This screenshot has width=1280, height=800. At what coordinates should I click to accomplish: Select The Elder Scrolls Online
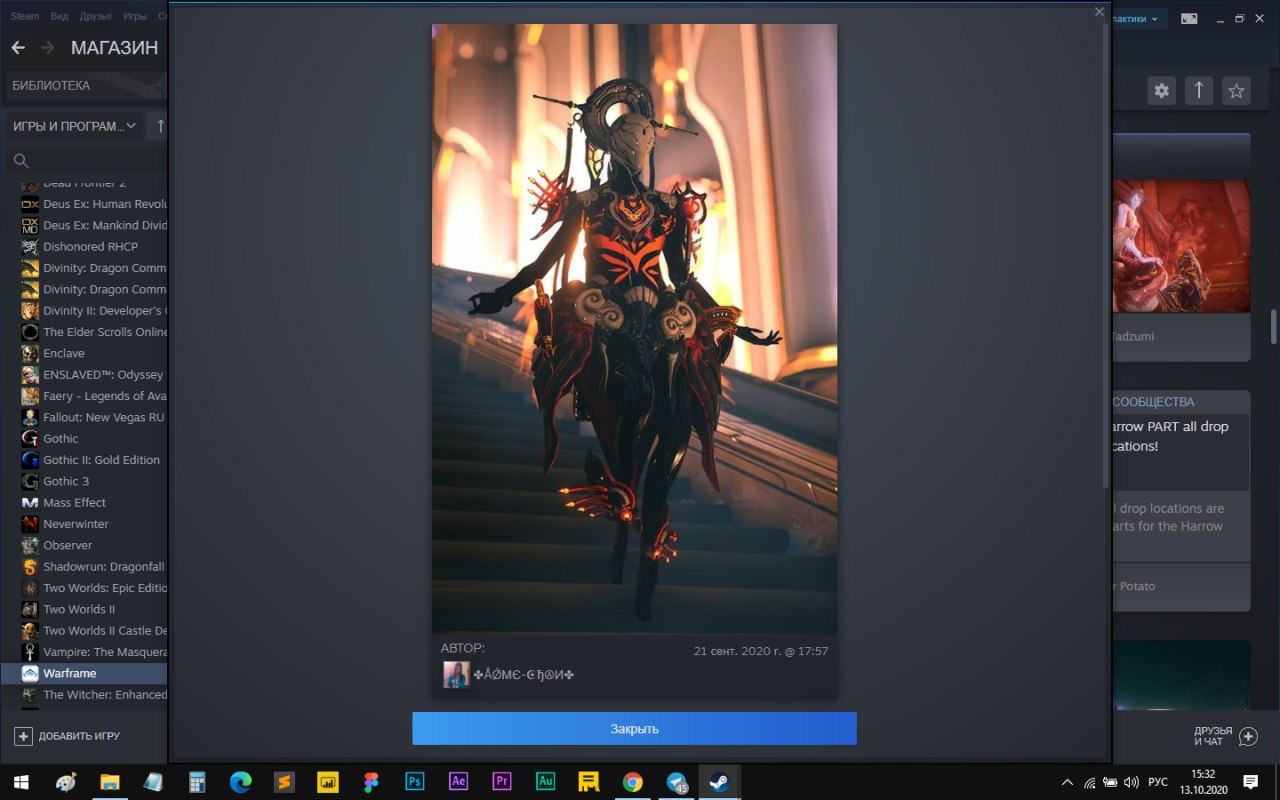point(93,332)
